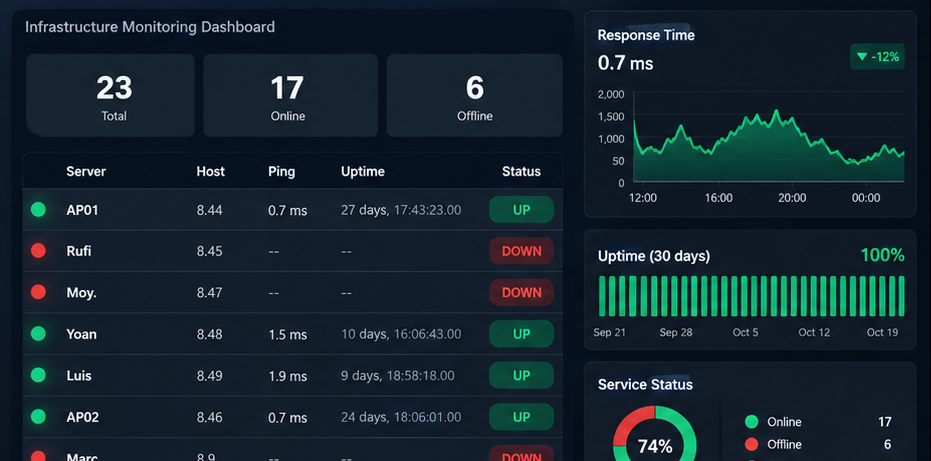Sort table by Server column header
The width and height of the screenshot is (931, 461).
point(86,172)
